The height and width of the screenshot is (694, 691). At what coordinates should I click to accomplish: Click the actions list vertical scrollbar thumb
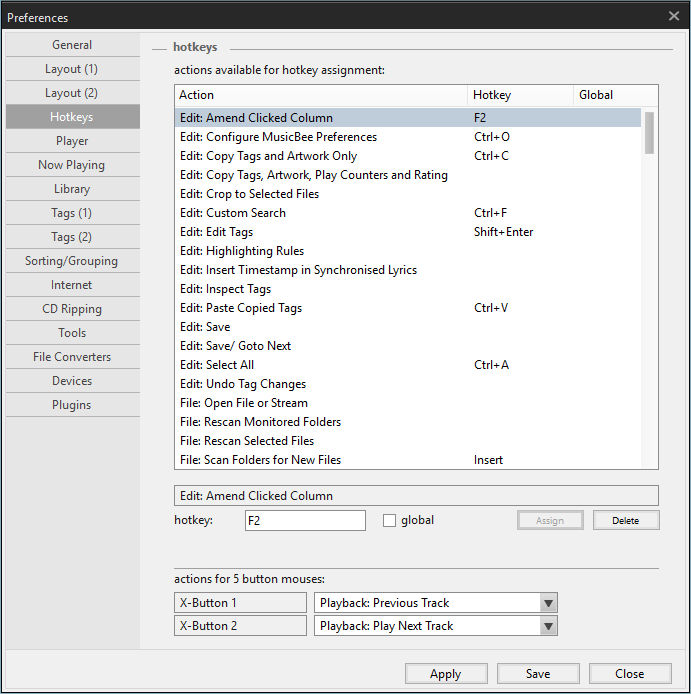click(649, 133)
